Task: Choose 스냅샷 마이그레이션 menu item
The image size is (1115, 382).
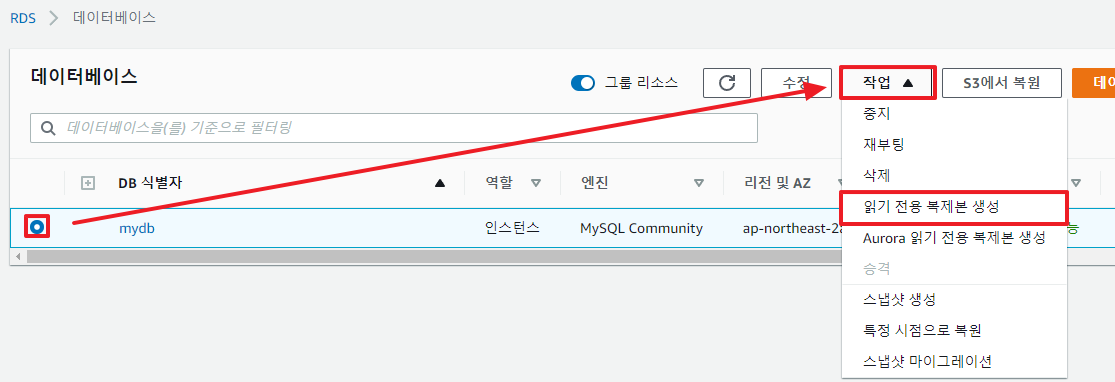Action: tap(927, 361)
